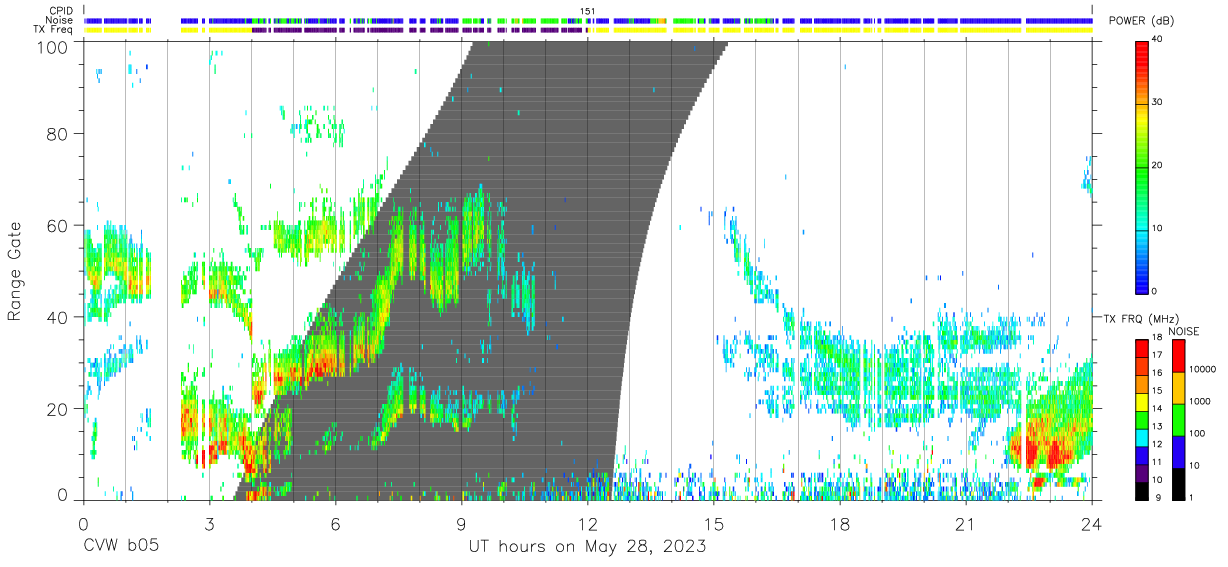The image size is (1228, 567).
Task: Click the Noise row label at top left
Action: [x=59, y=20]
